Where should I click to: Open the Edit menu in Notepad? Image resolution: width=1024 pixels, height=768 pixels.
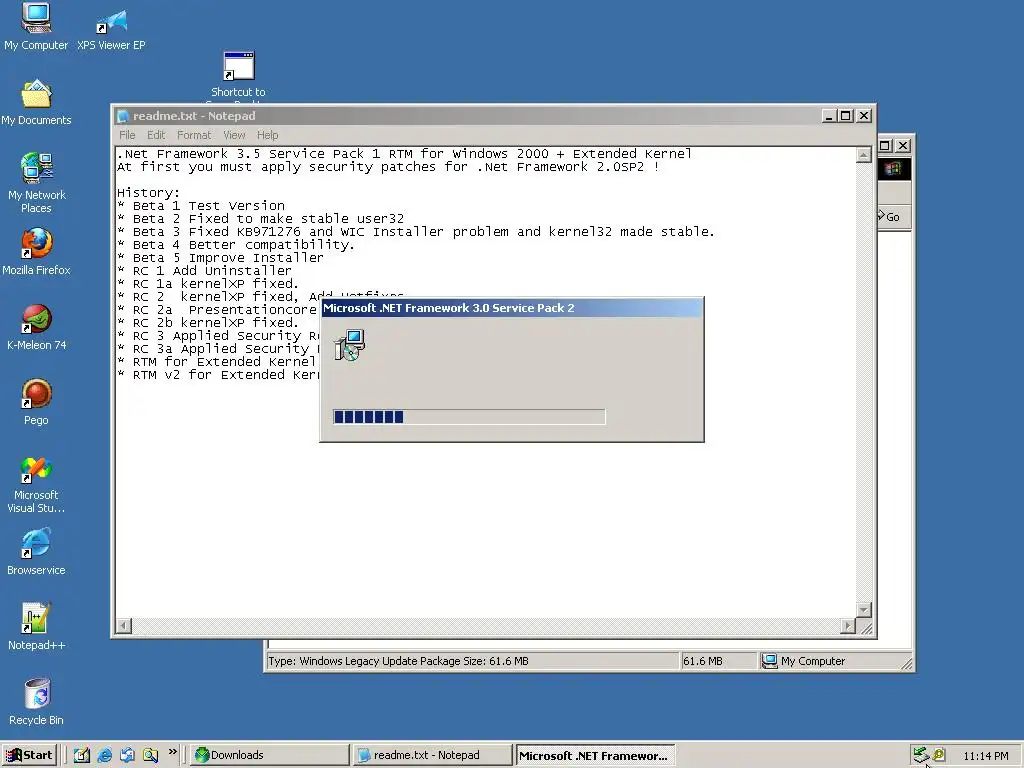(156, 135)
